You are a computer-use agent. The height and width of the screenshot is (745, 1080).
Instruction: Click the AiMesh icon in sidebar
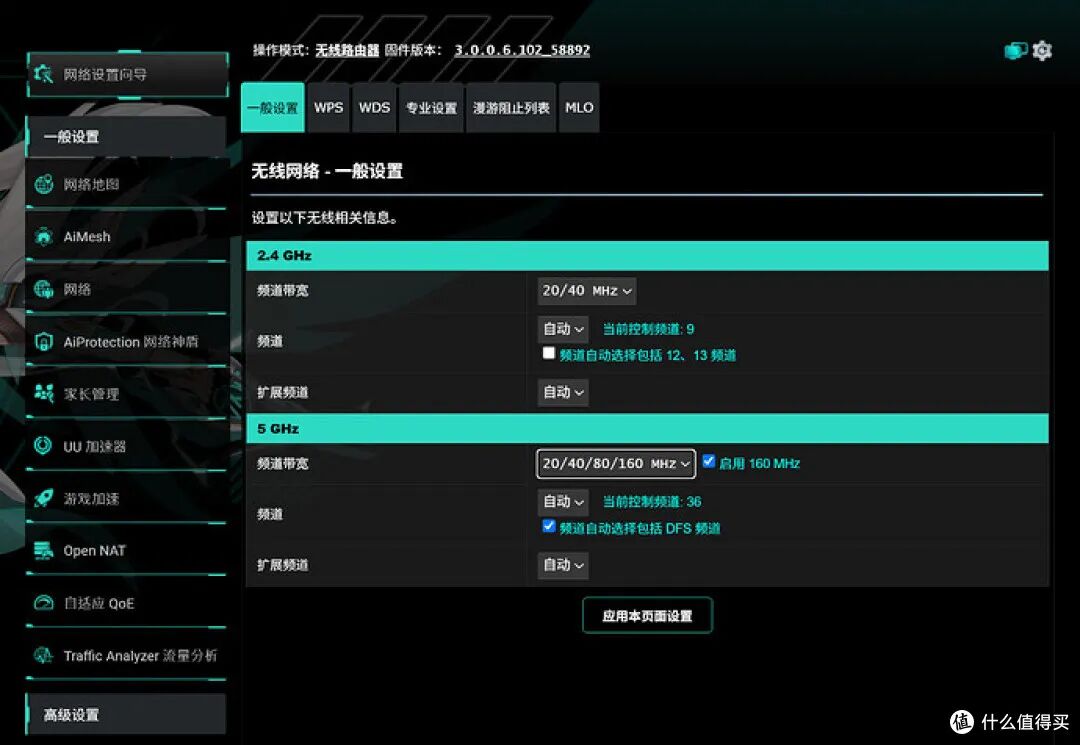pos(43,236)
